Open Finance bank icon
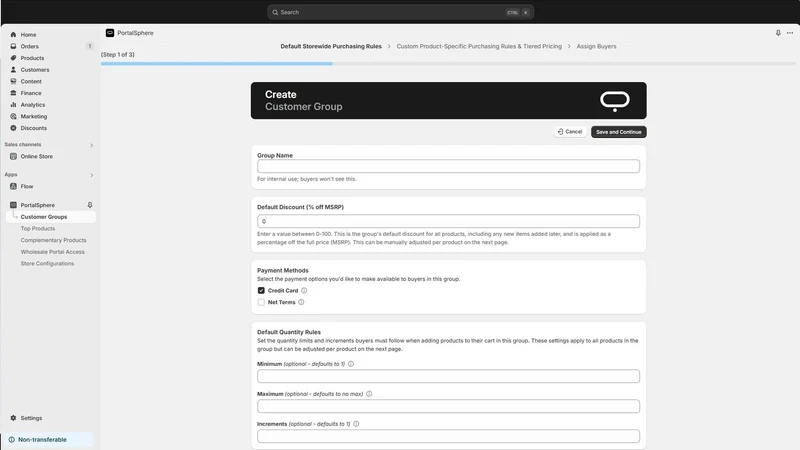This screenshot has height=450, width=800. click(x=13, y=93)
